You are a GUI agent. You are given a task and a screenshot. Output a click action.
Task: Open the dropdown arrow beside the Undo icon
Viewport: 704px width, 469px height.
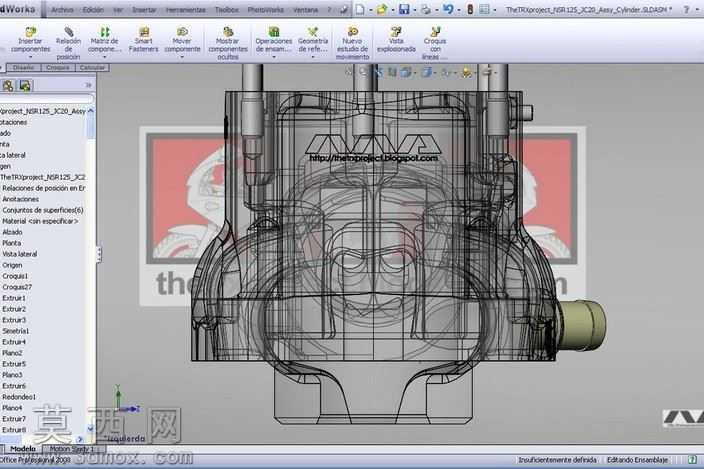(459, 10)
